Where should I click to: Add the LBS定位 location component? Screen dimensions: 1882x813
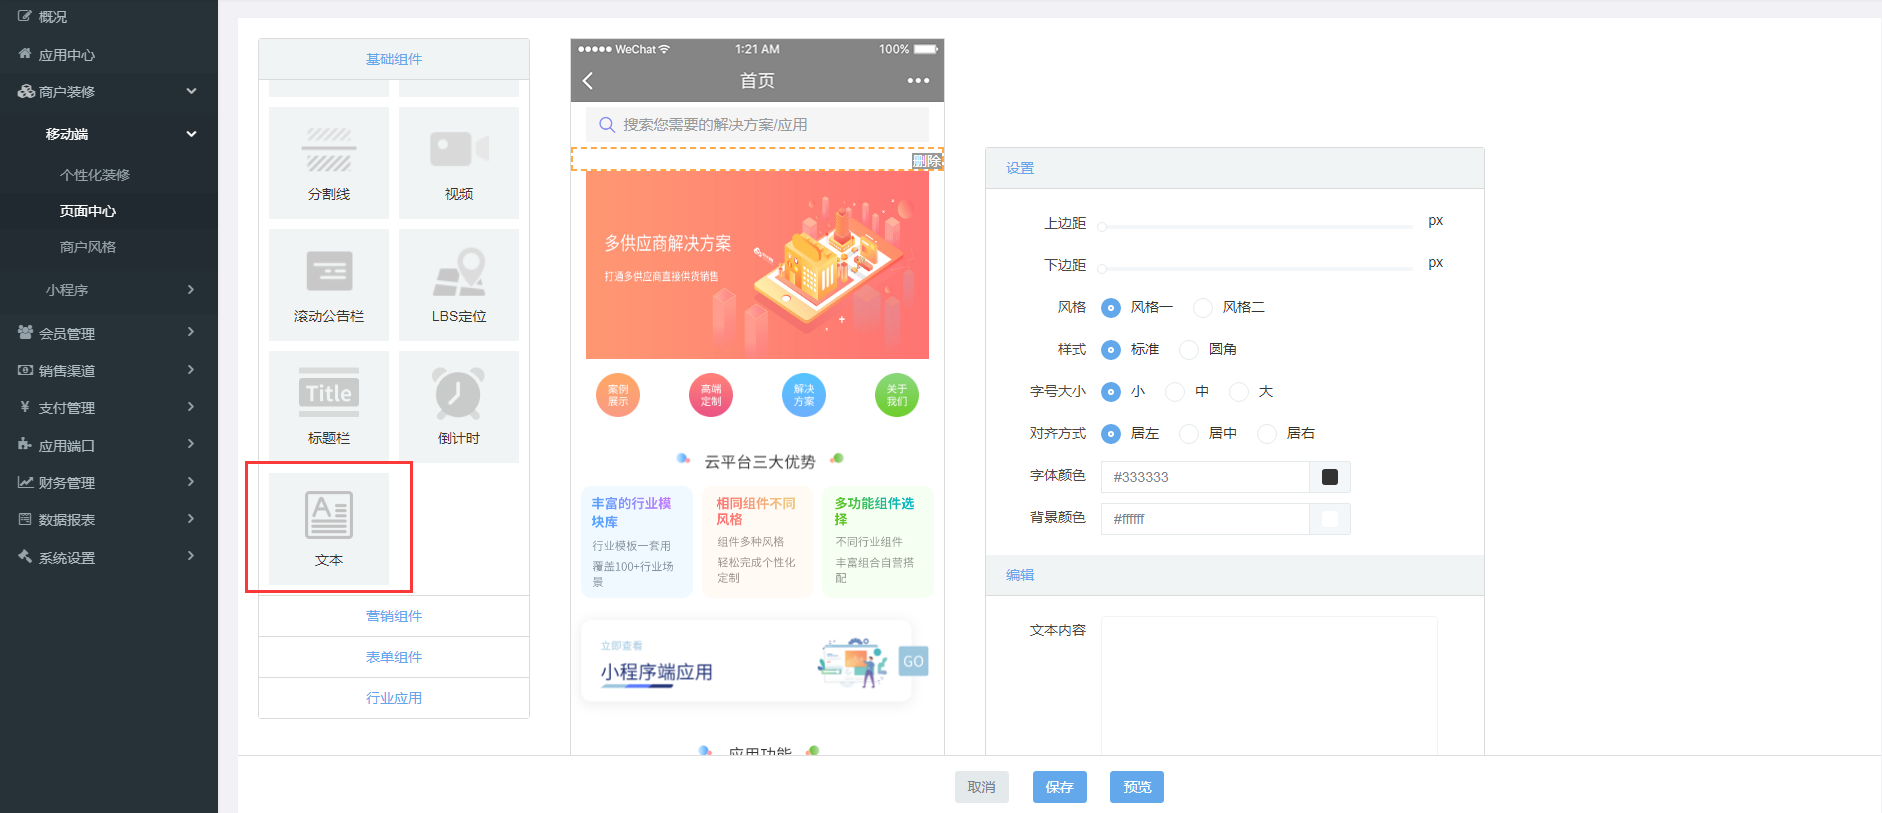click(458, 284)
